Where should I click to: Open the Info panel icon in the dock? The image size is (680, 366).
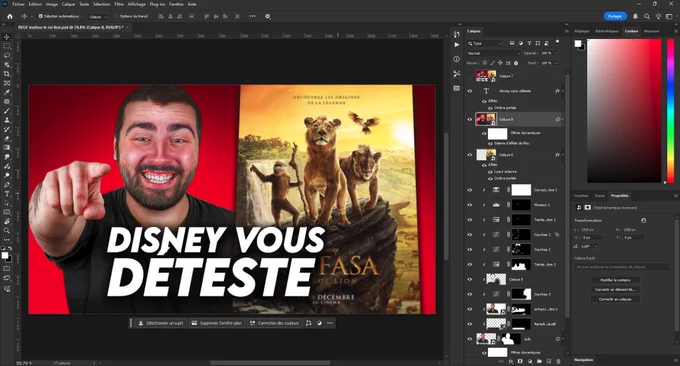coord(457,59)
